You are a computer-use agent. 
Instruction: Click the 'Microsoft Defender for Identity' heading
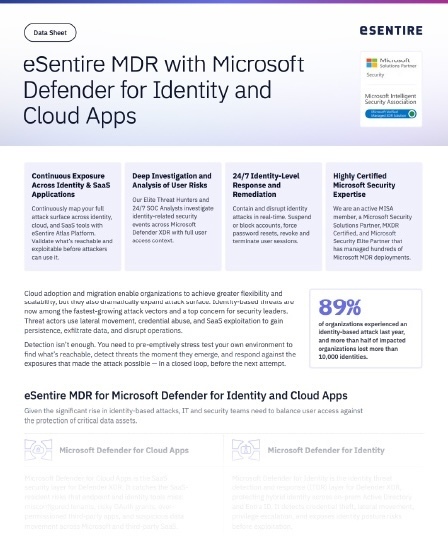pyautogui.click(x=326, y=450)
